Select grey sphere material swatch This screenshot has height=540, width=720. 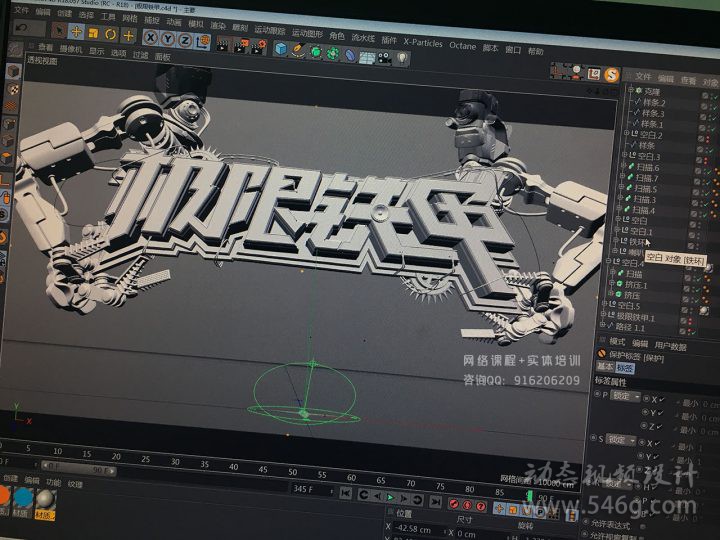pyautogui.click(x=45, y=500)
